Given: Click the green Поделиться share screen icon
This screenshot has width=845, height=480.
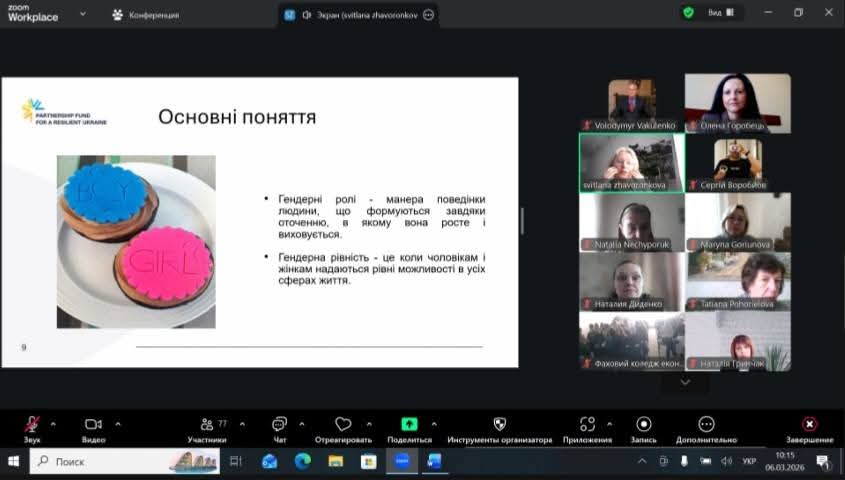Looking at the screenshot, I should [409, 425].
